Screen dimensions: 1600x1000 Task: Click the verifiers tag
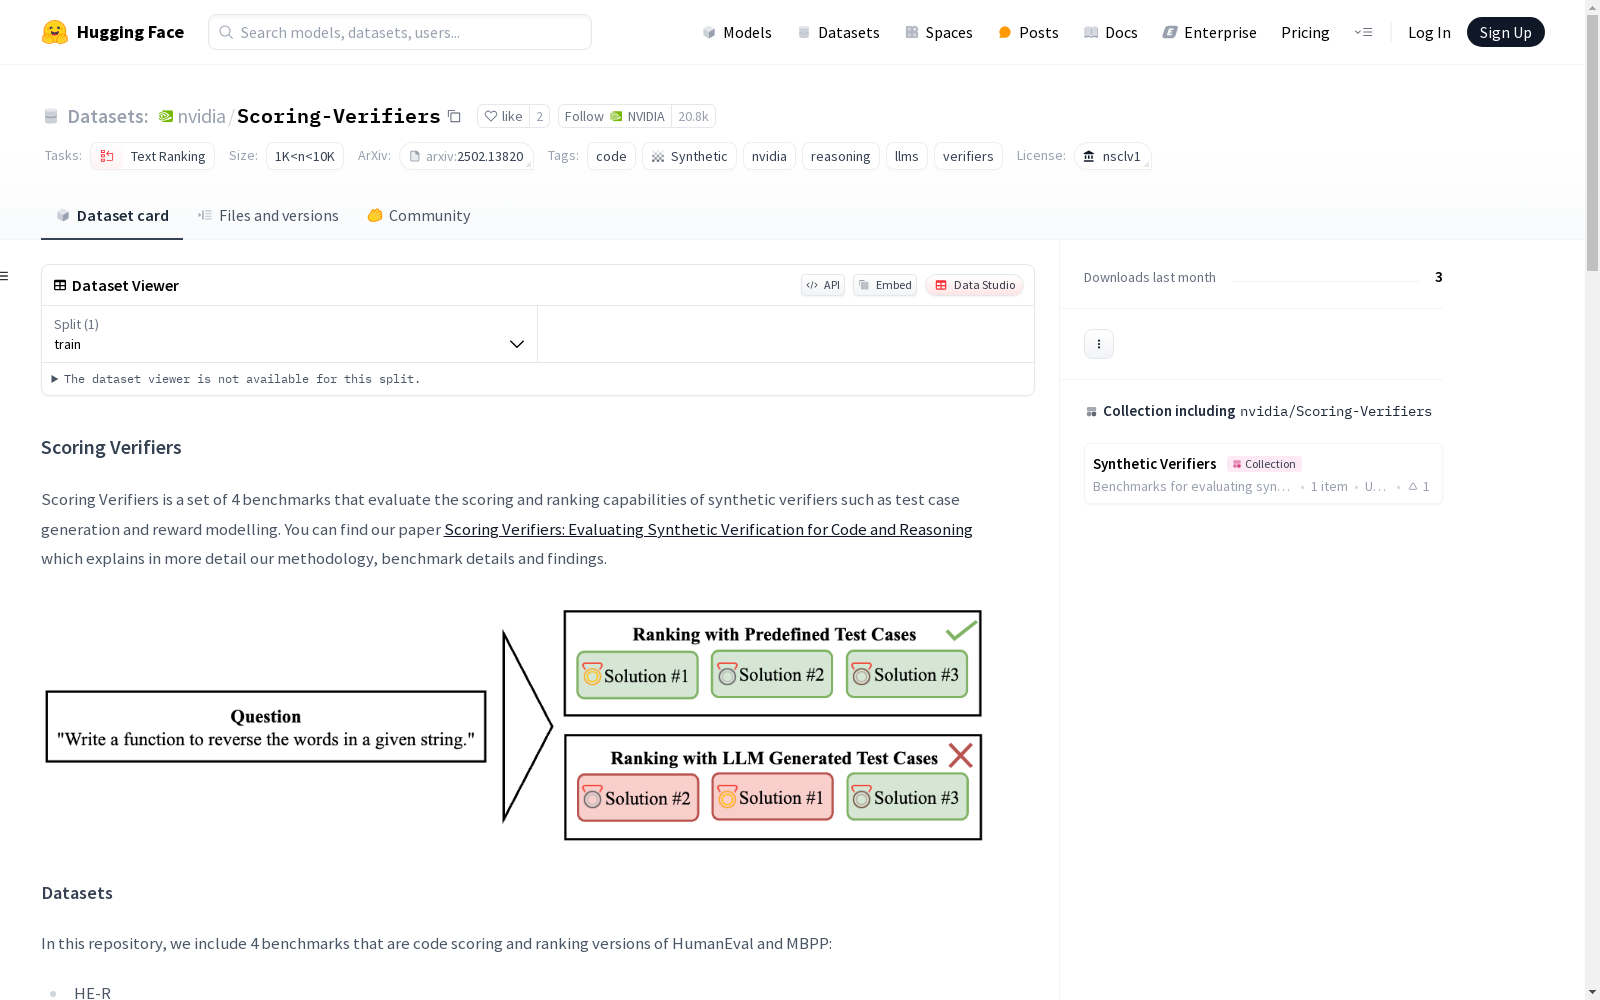(968, 156)
